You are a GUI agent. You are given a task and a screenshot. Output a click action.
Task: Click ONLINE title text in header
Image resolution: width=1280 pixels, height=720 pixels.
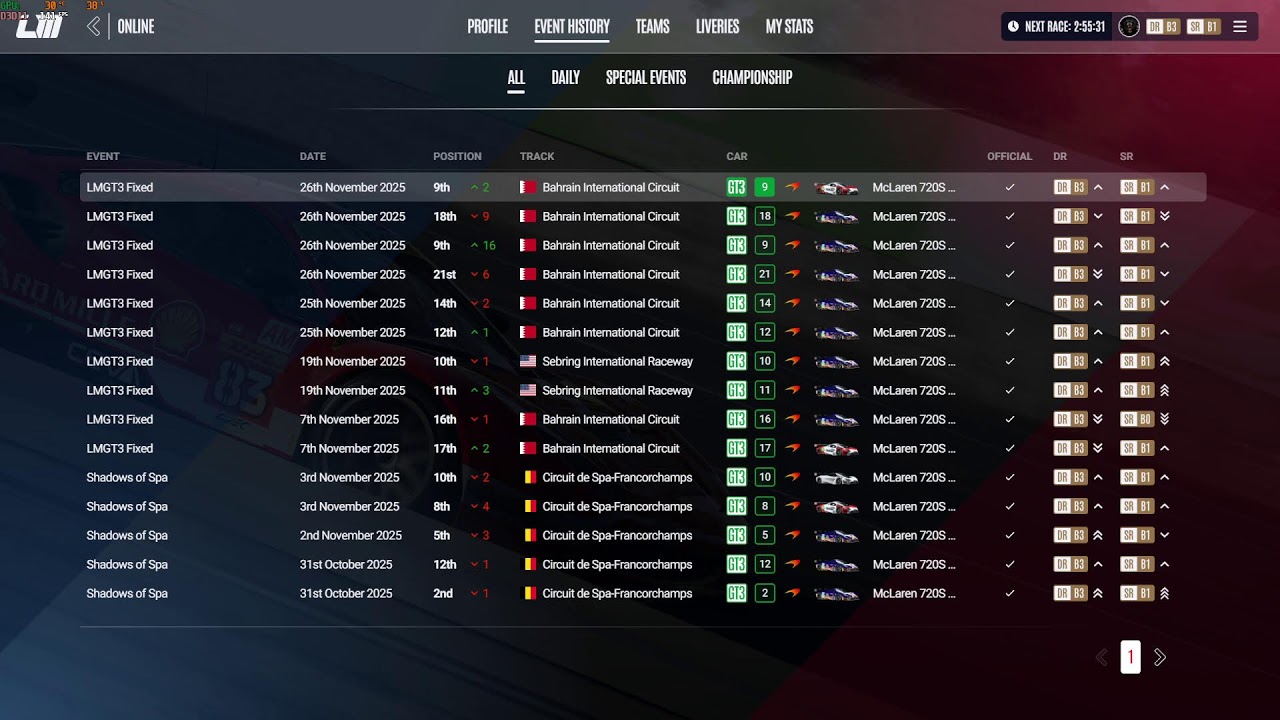click(x=136, y=27)
